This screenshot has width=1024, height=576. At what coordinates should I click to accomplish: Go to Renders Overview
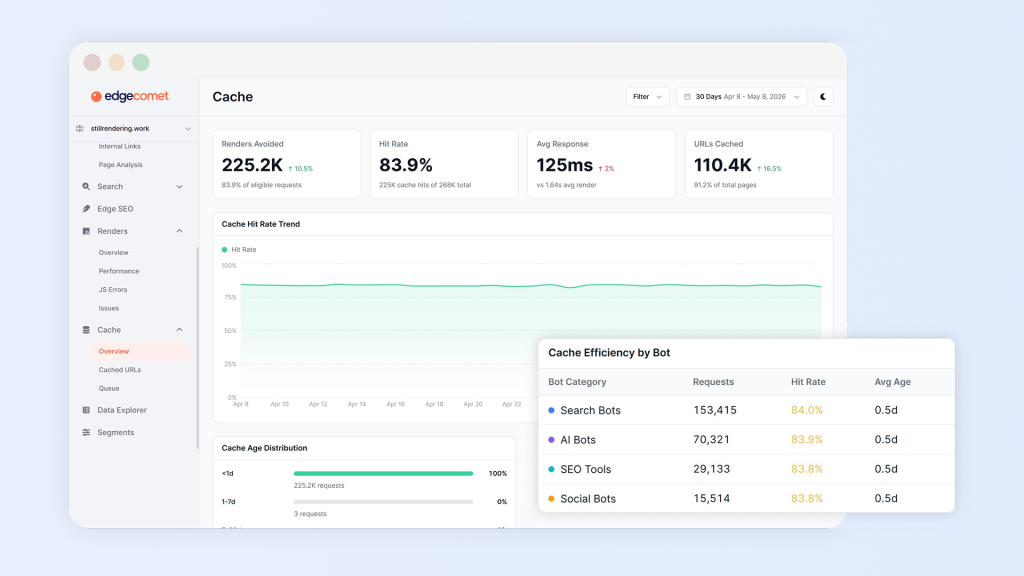[x=114, y=253]
